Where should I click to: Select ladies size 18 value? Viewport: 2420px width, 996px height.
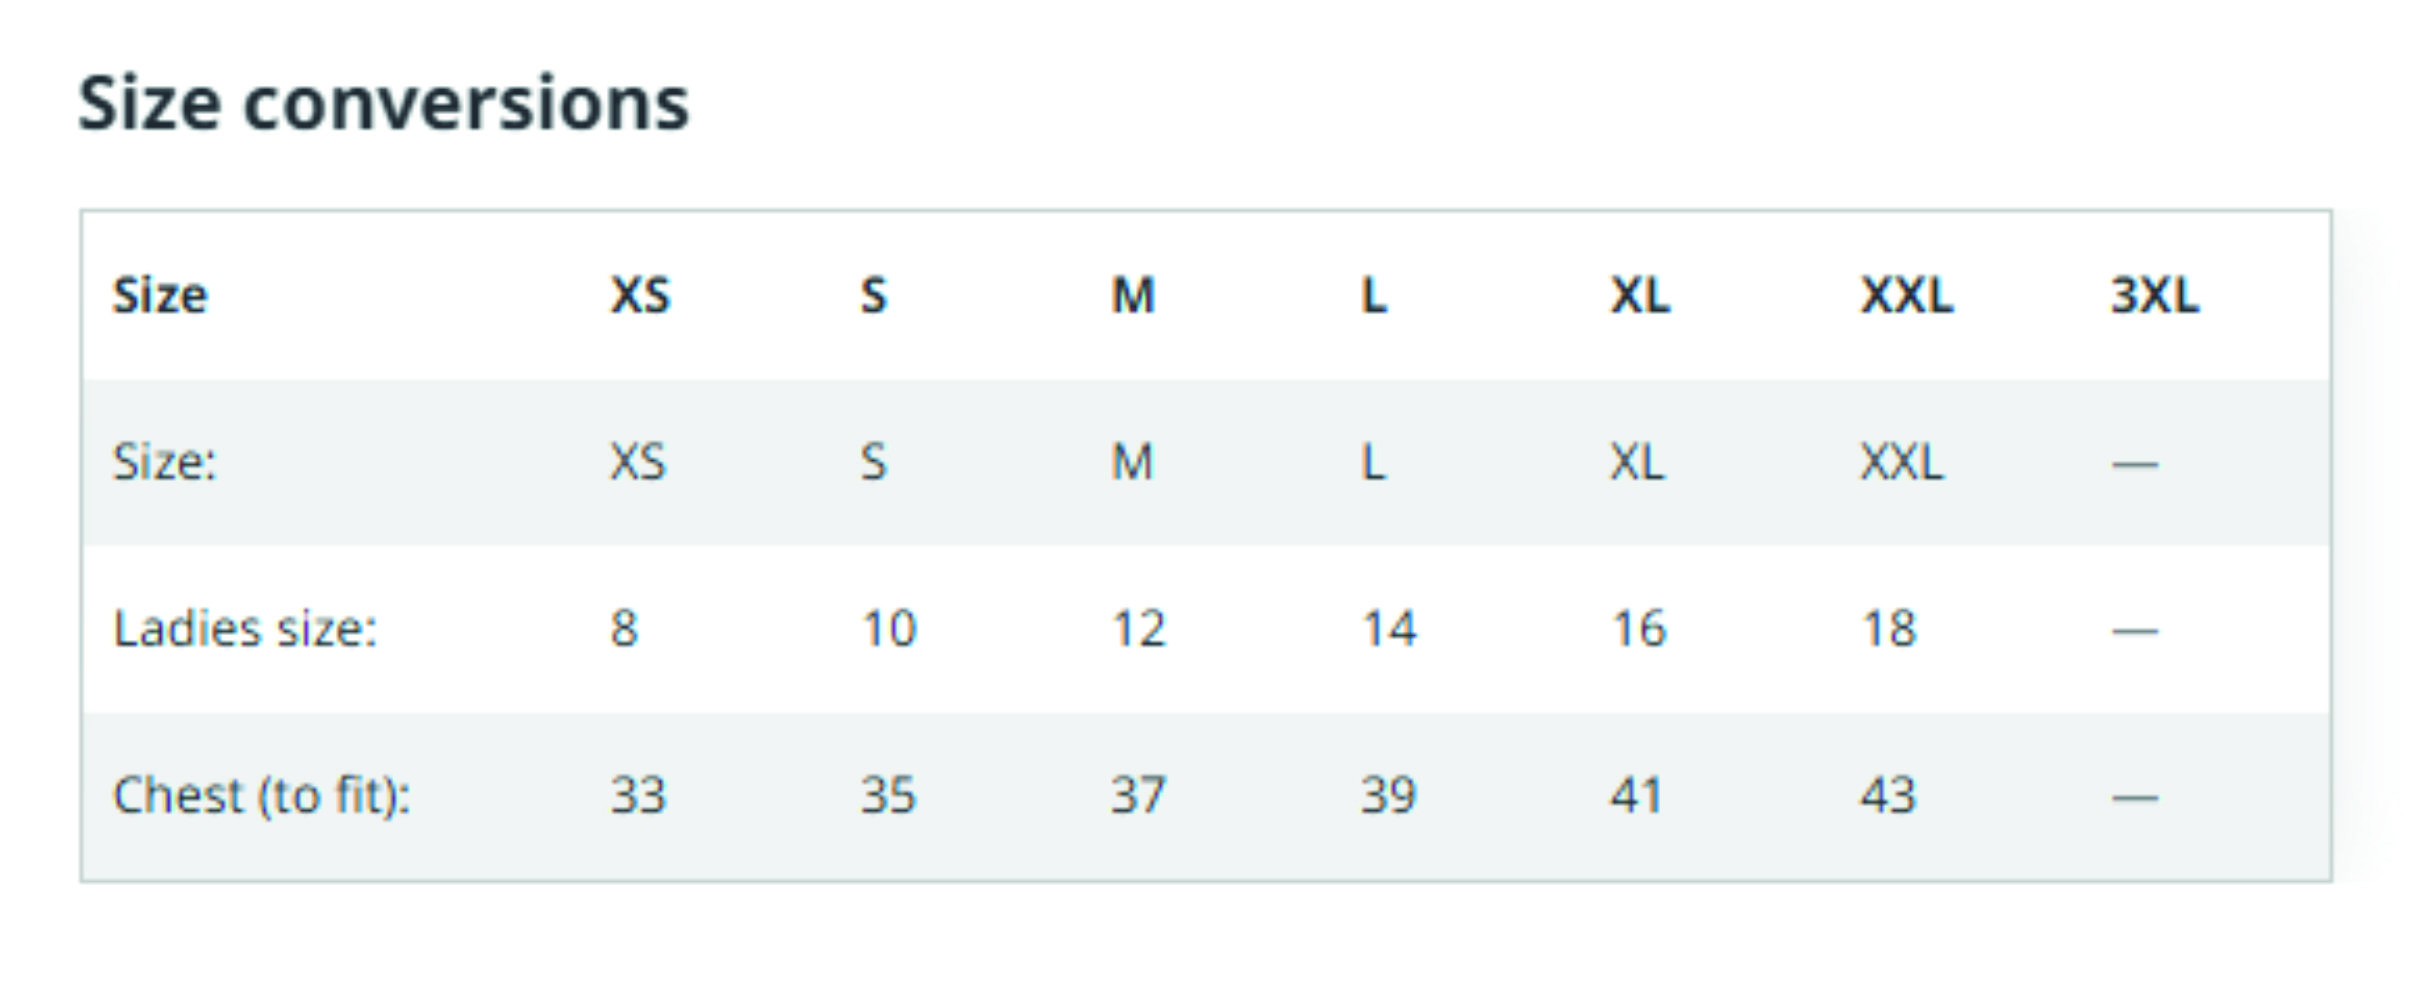tap(1888, 629)
